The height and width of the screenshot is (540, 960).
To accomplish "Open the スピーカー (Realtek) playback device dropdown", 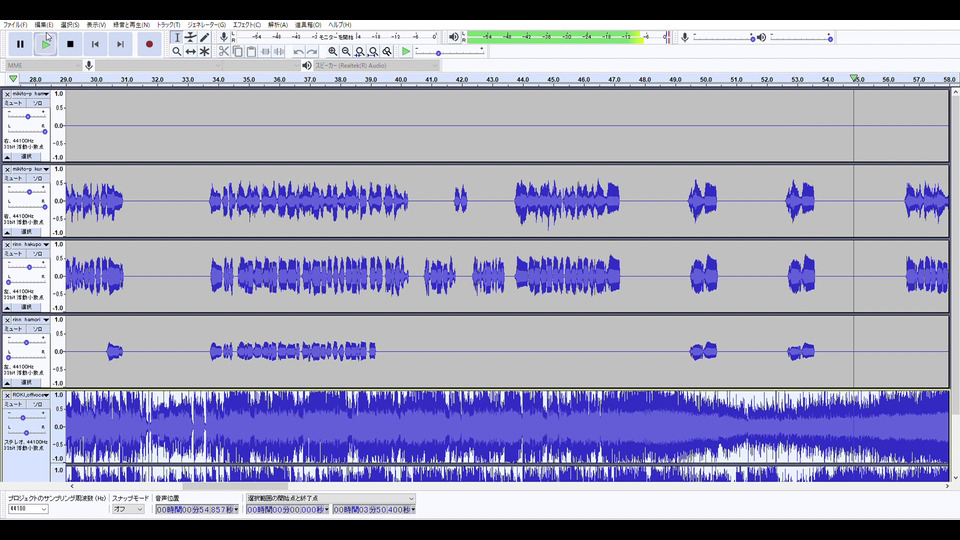I will [377, 66].
